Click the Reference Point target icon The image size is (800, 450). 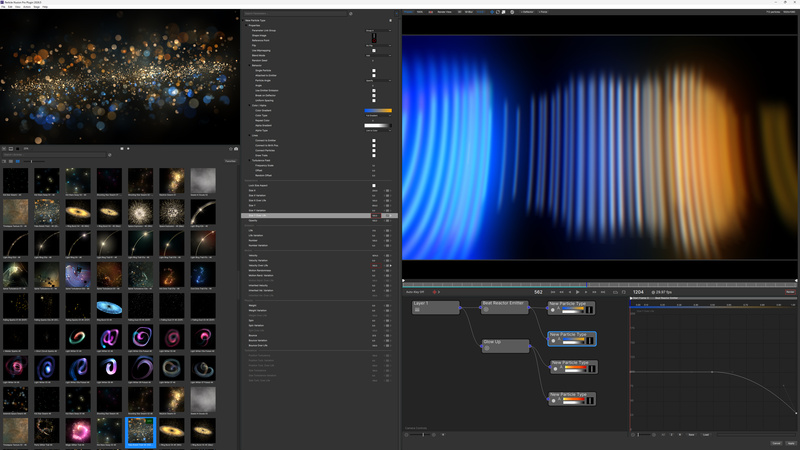click(x=374, y=41)
